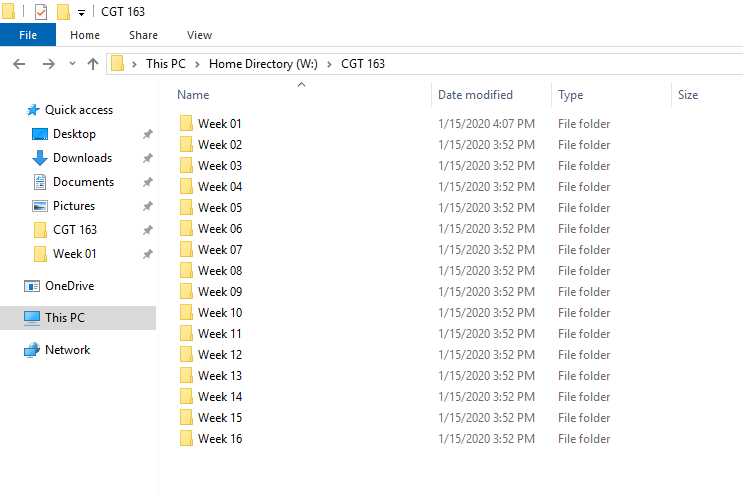Select Quick access in the navigation pane
This screenshot has width=743, height=496.
79,110
